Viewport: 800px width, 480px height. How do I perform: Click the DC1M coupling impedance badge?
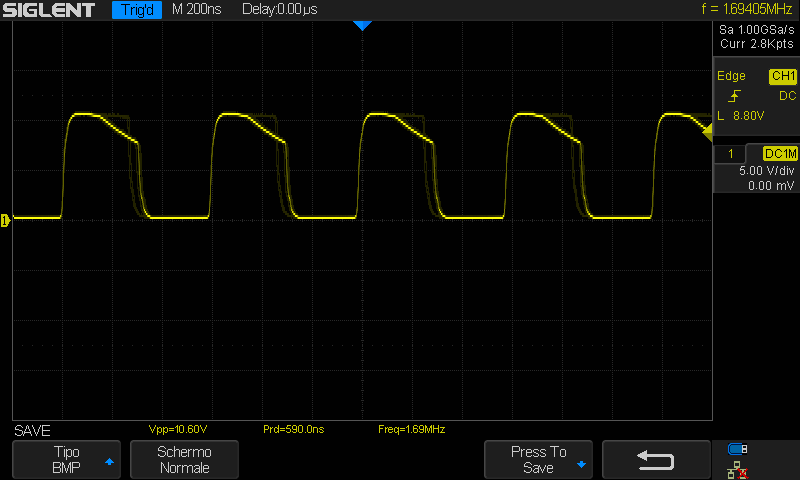(780, 154)
